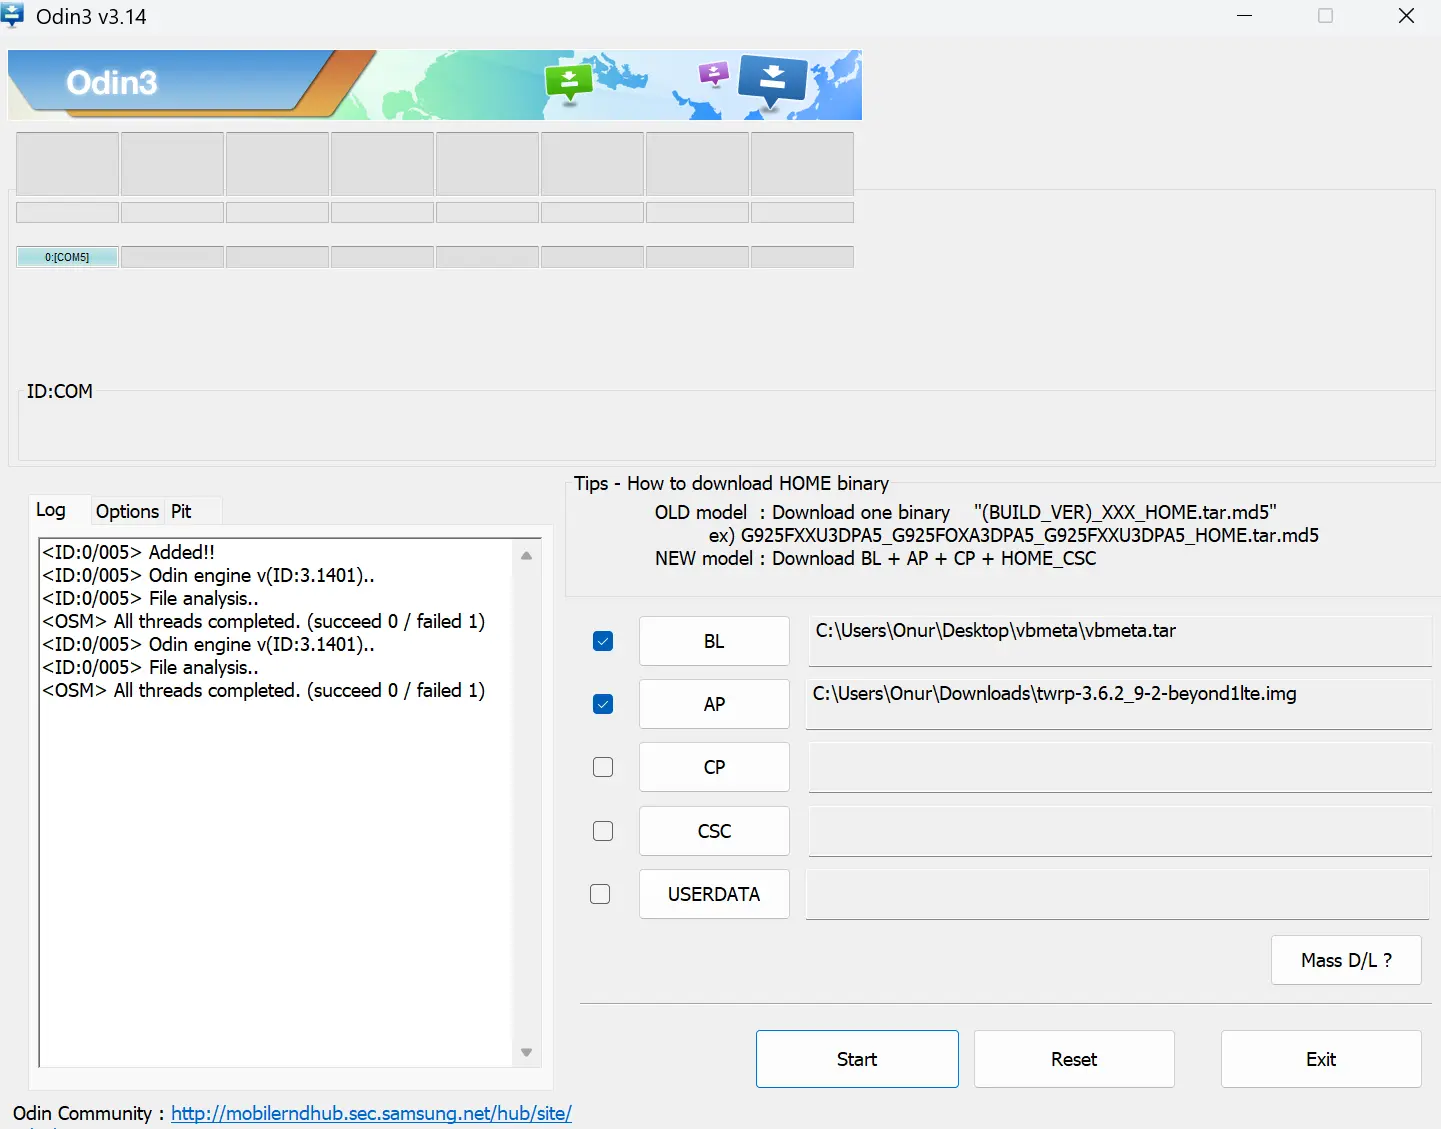Click the ID:COM label
Image resolution: width=1441 pixels, height=1129 pixels.
[60, 391]
